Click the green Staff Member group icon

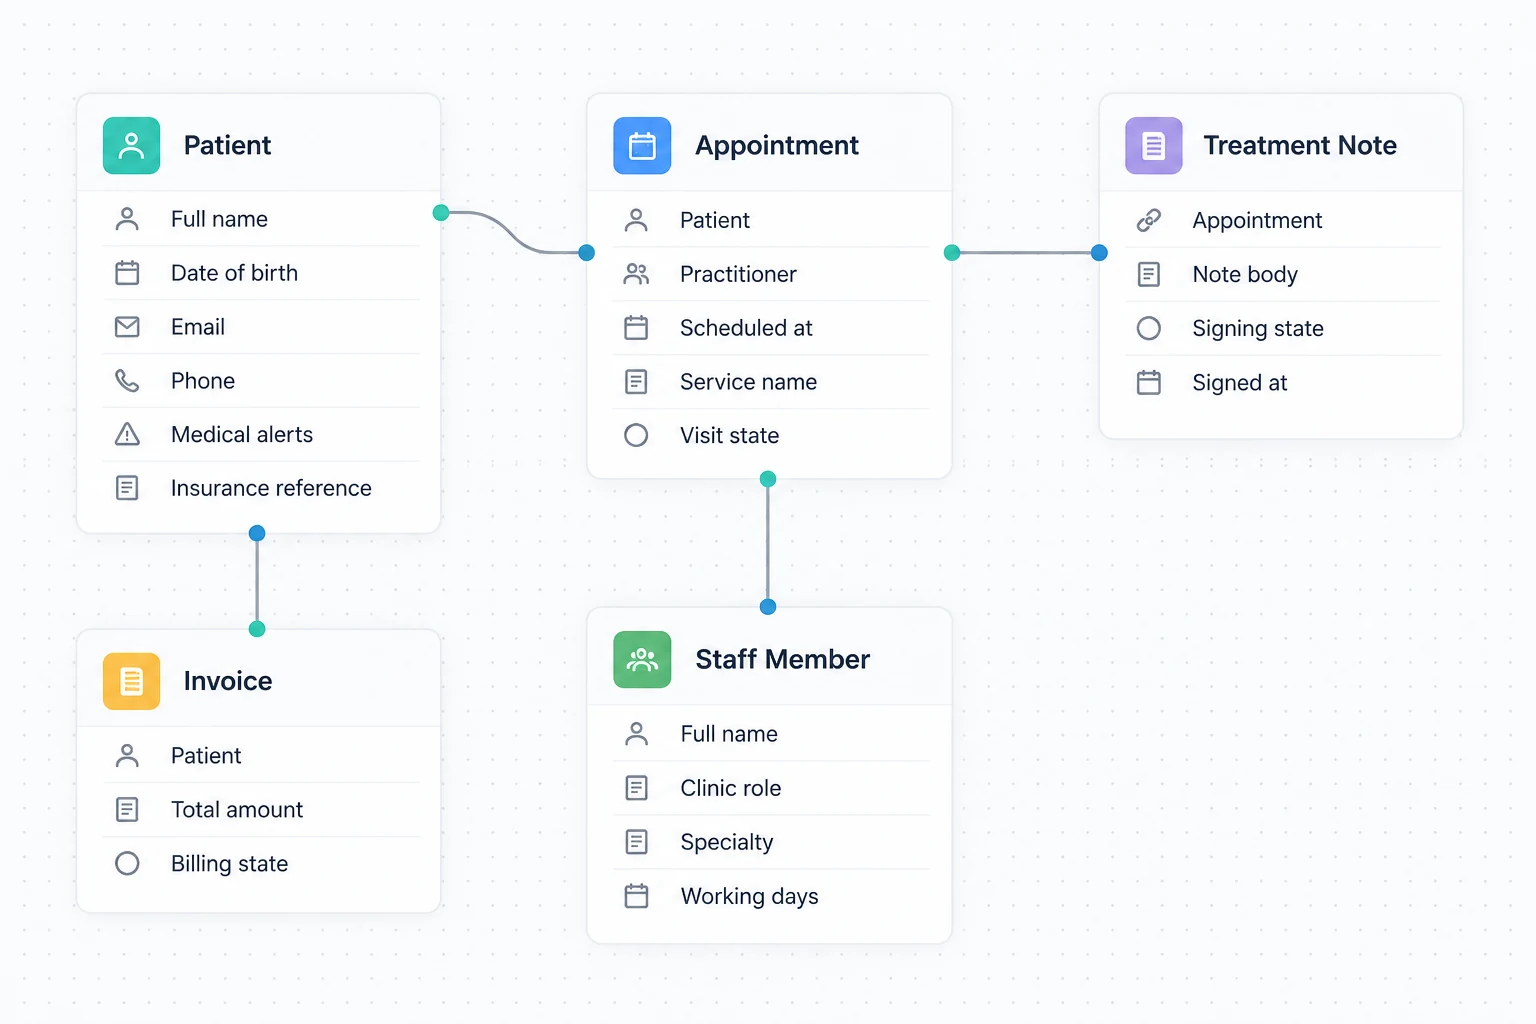tap(642, 660)
